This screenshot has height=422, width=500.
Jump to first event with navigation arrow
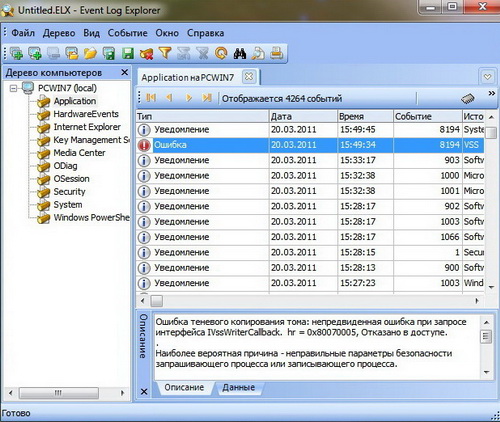pos(151,98)
